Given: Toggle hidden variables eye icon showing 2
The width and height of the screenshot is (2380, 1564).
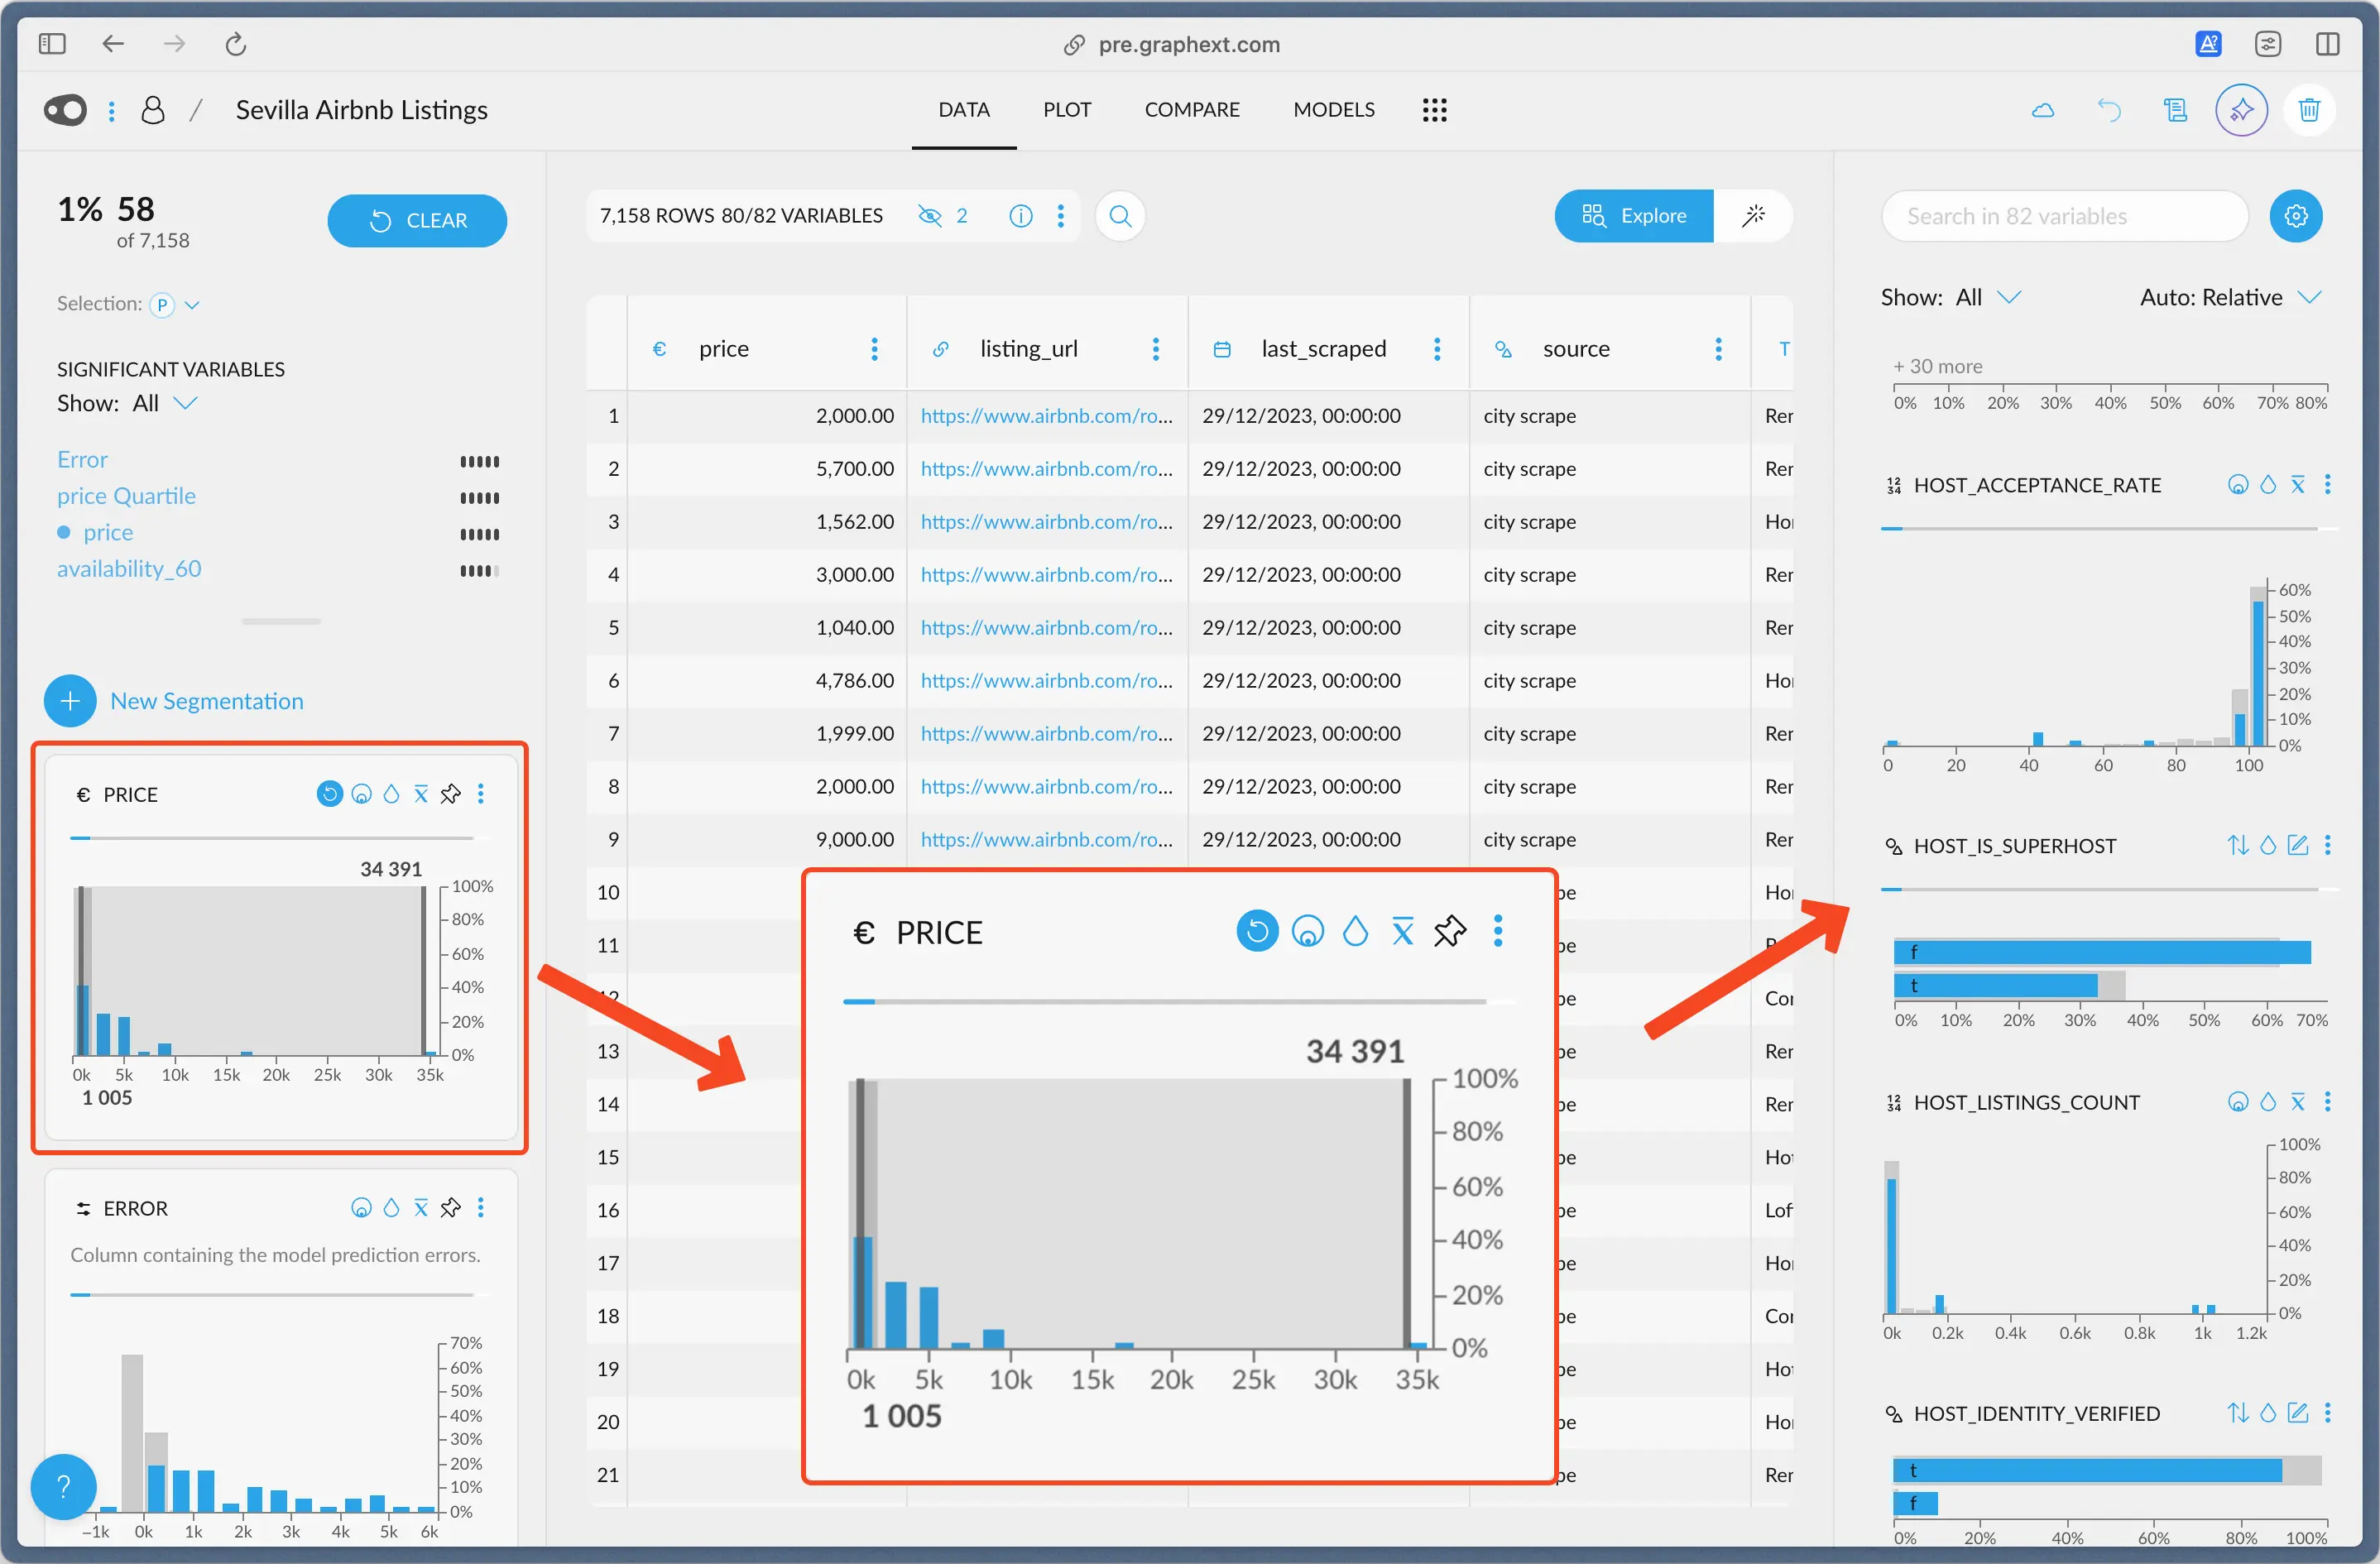Looking at the screenshot, I should click(930, 216).
